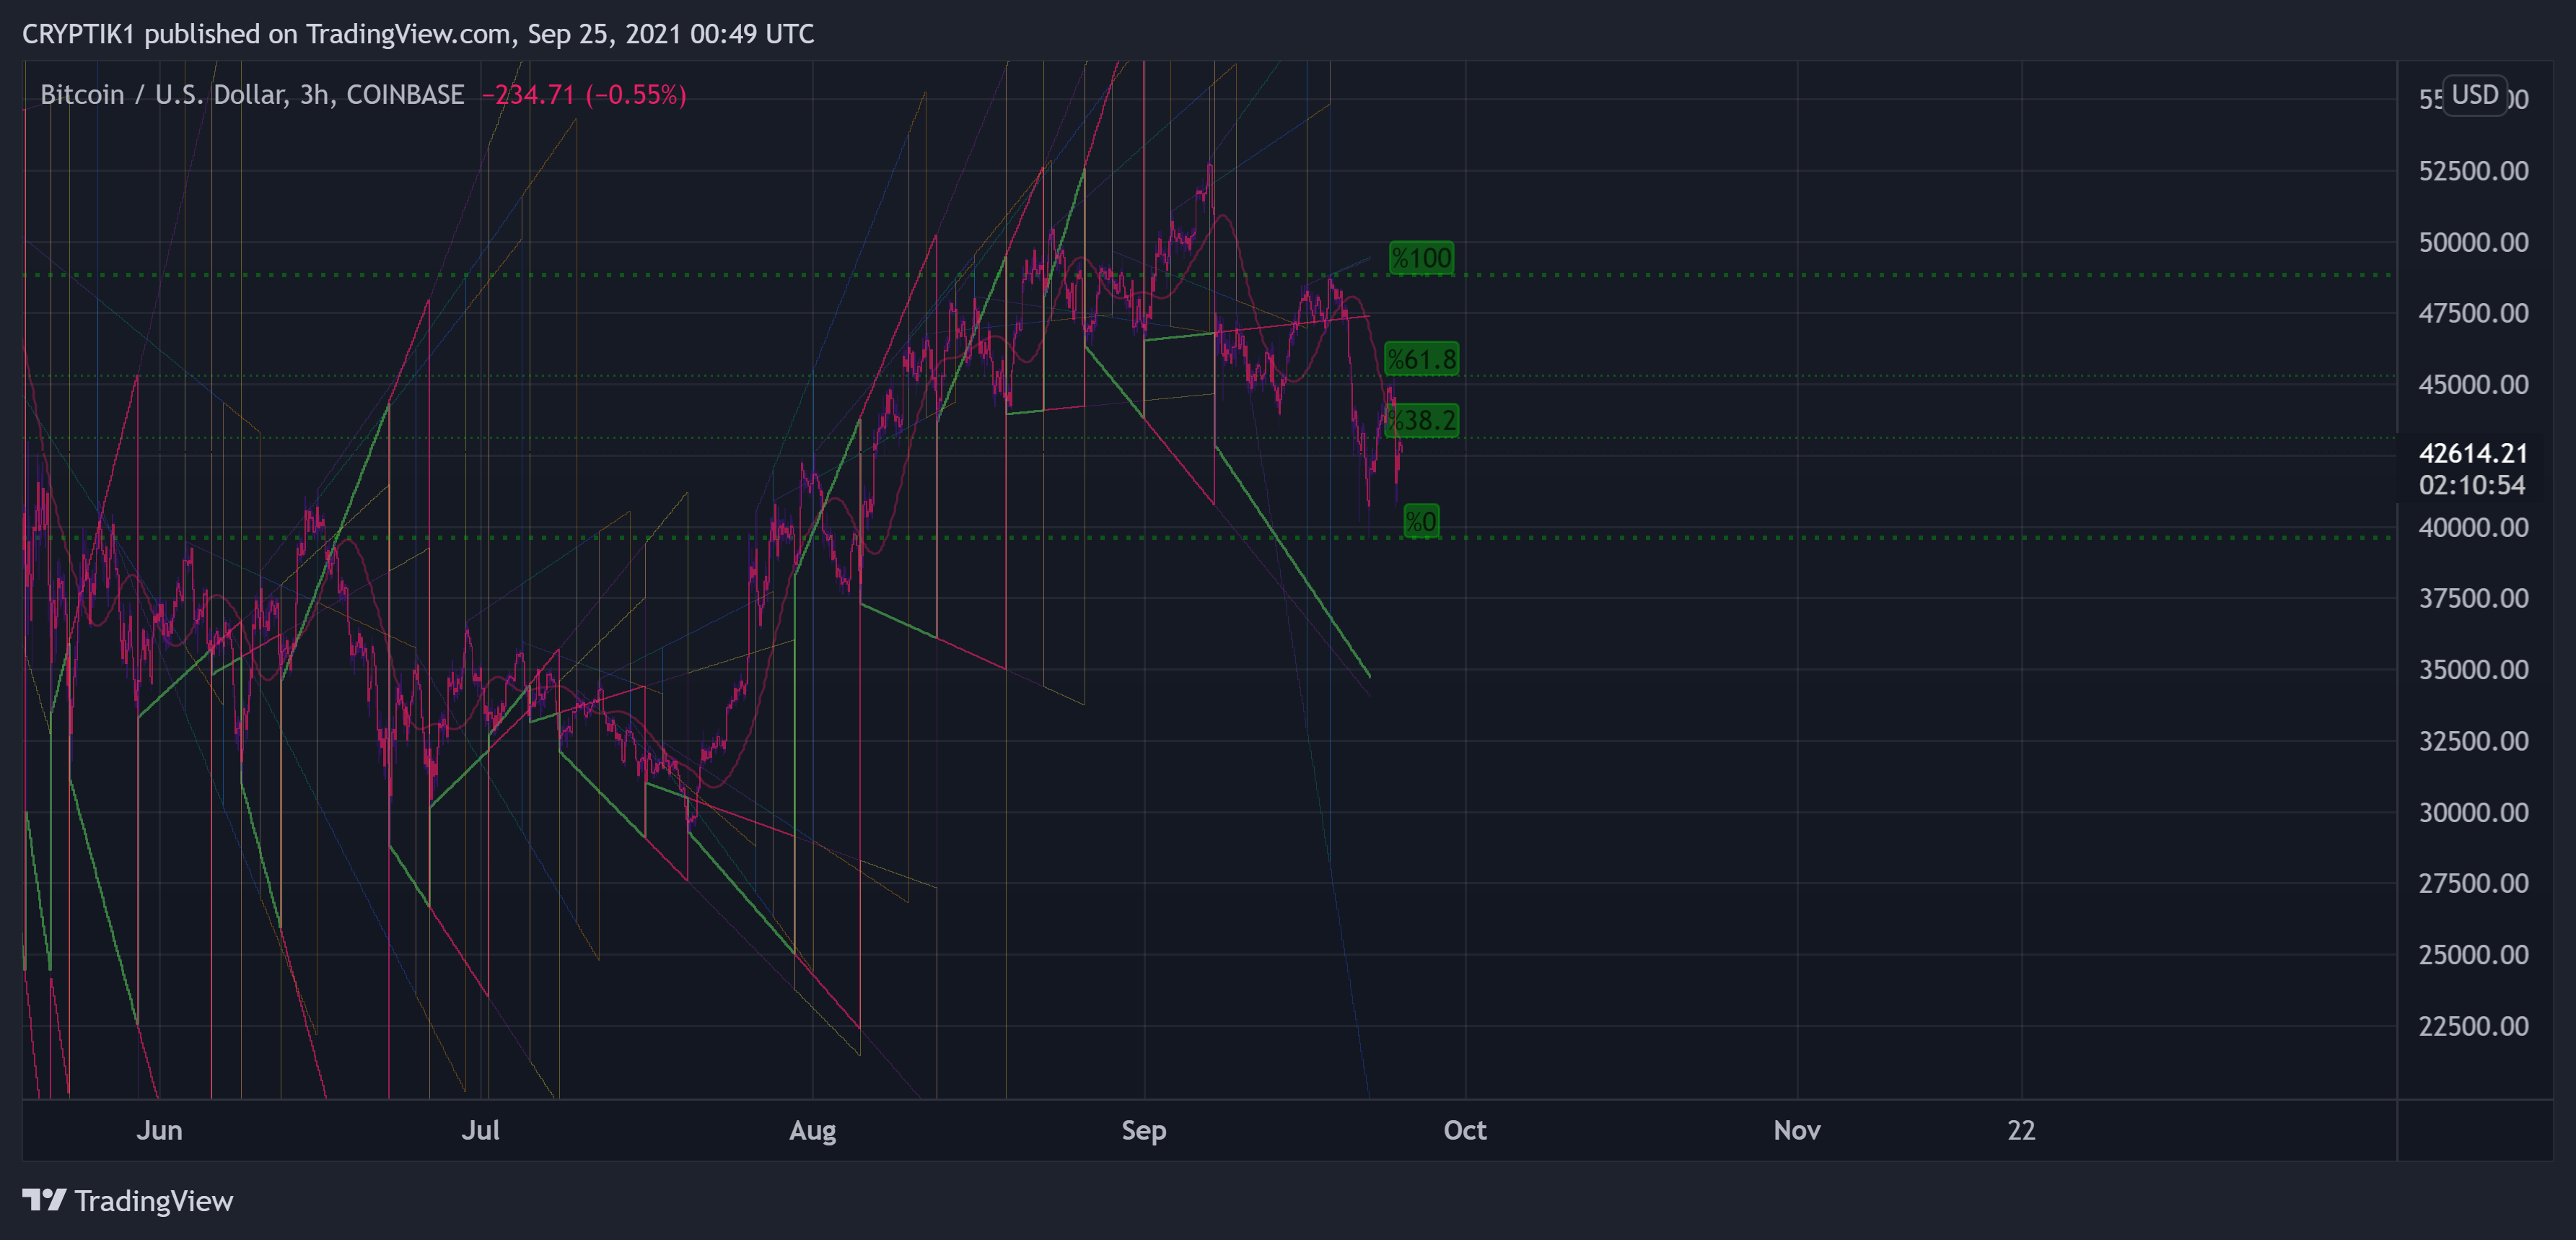Click the Bitcoin / U.S. Dollar chart title

coord(252,95)
